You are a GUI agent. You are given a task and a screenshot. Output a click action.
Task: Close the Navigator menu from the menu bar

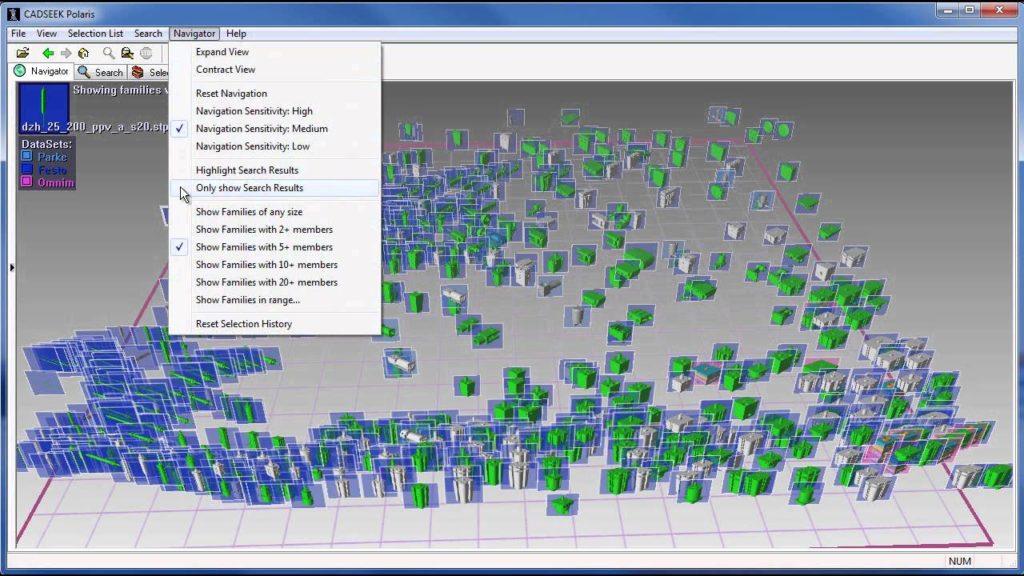click(194, 33)
